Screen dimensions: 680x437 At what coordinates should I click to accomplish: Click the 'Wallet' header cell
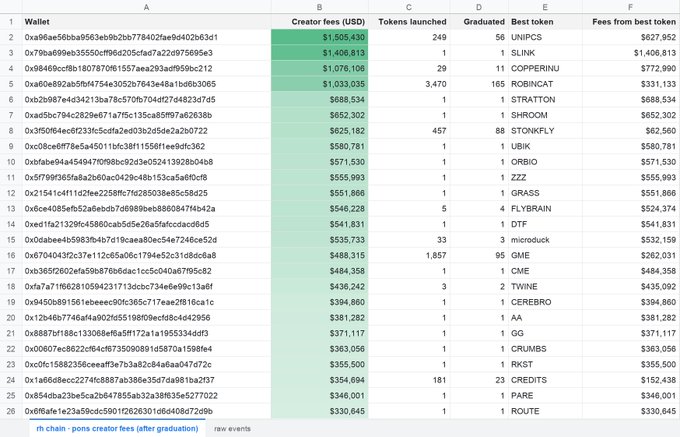click(x=147, y=22)
